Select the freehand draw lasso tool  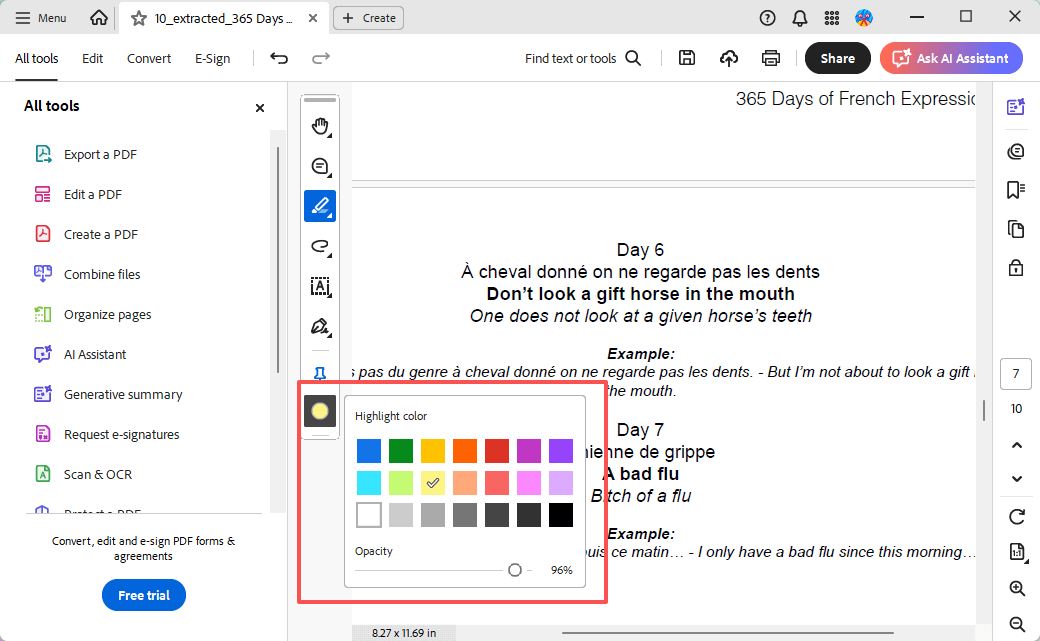pos(320,246)
